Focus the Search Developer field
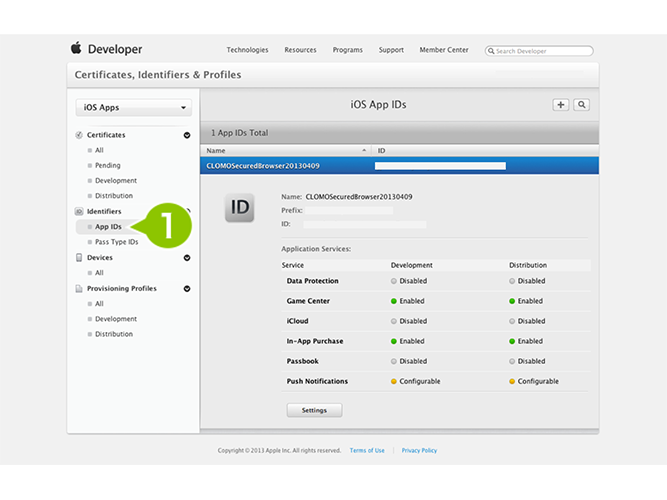Image resolution: width=667 pixels, height=500 pixels. point(539,51)
